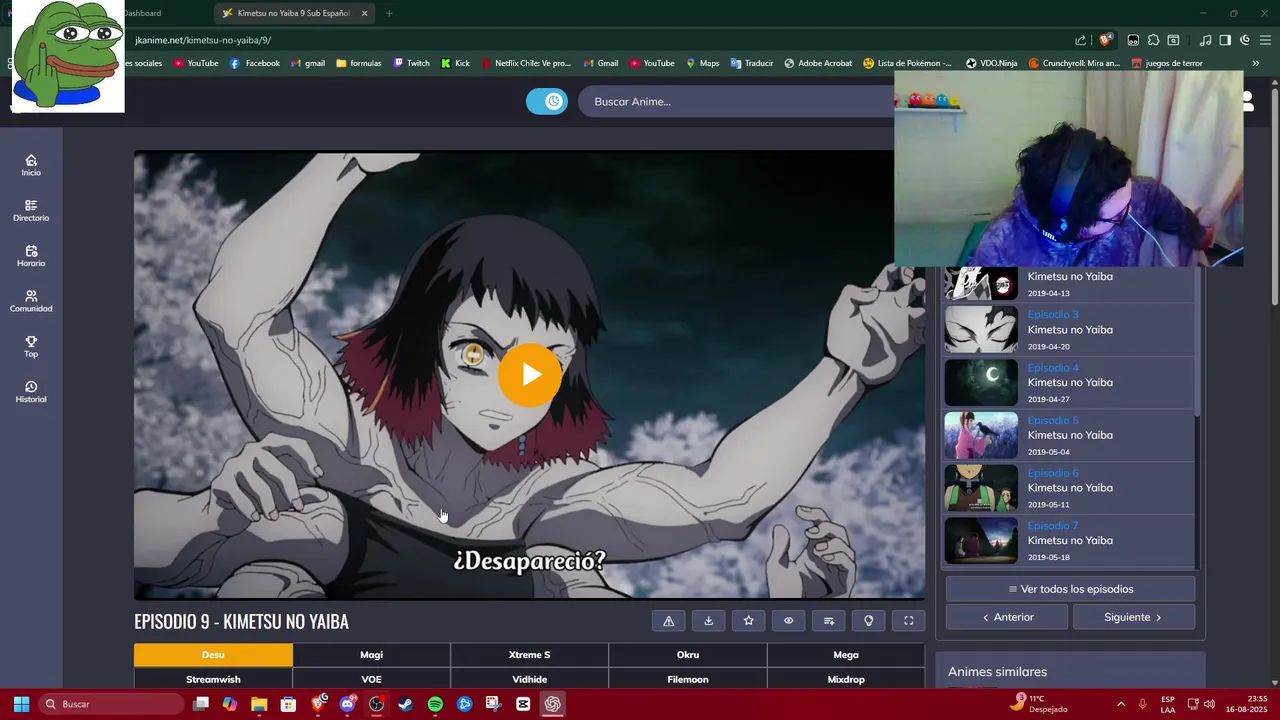The width and height of the screenshot is (1280, 720).
Task: Go to Siguiente next episode
Action: click(x=1133, y=617)
